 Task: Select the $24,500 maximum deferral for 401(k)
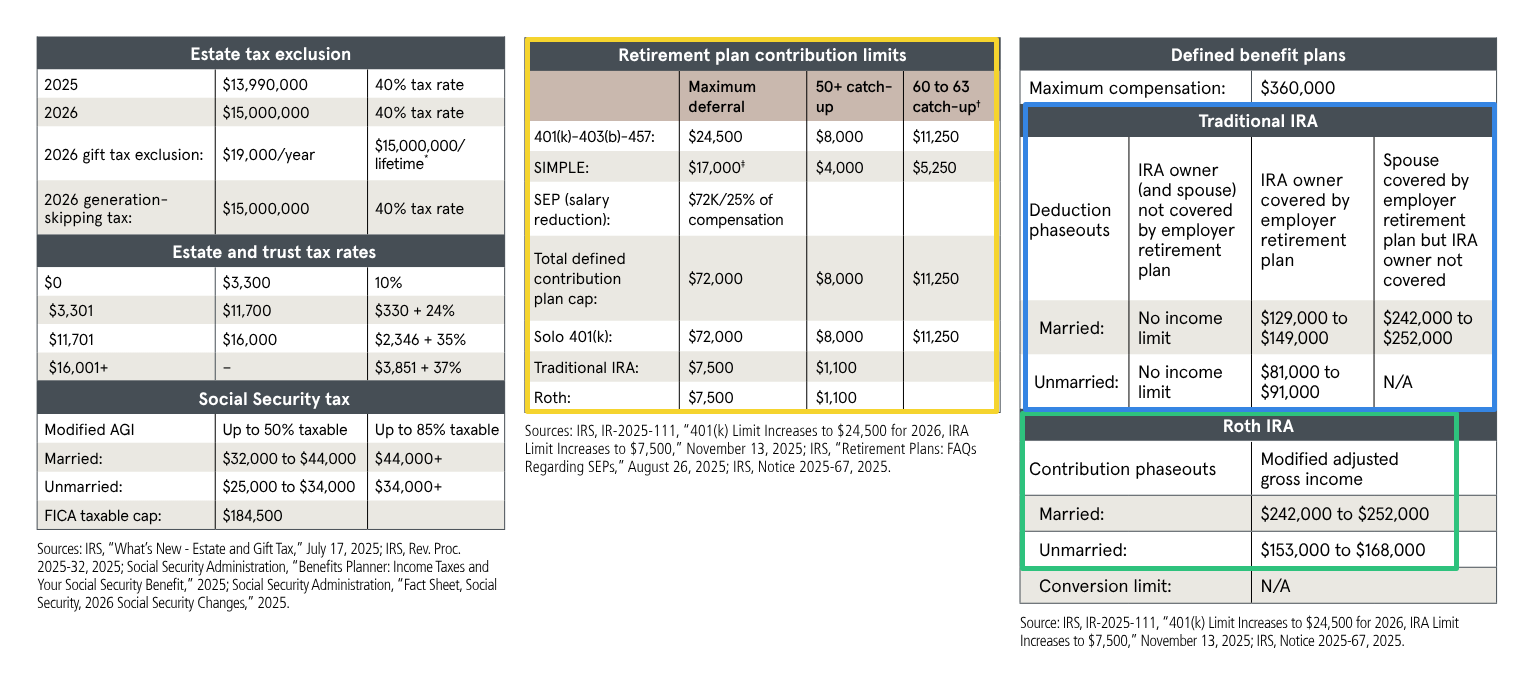716,137
